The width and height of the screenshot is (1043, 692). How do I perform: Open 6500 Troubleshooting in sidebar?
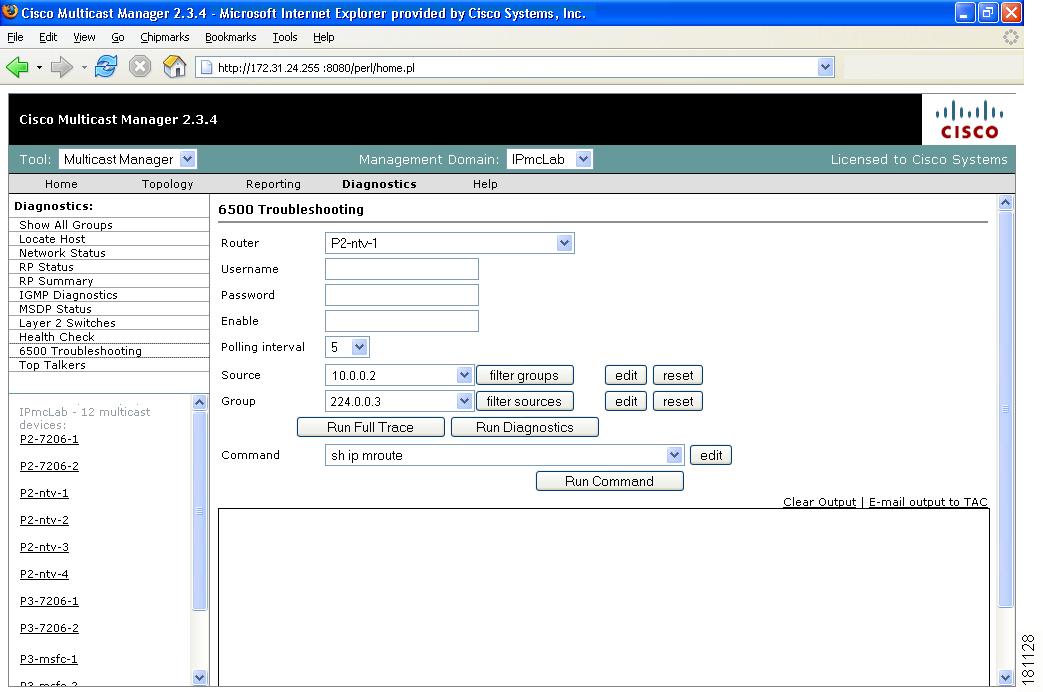coord(80,351)
